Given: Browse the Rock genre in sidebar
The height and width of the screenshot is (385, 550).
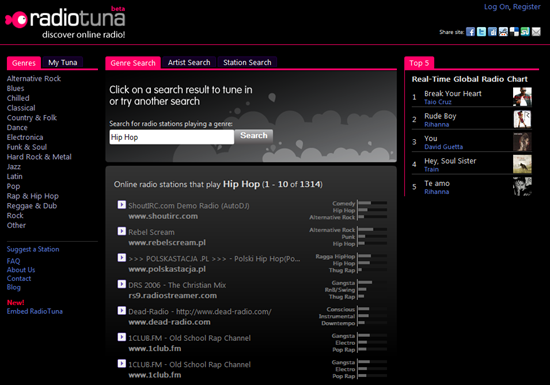Looking at the screenshot, I should coord(15,216).
